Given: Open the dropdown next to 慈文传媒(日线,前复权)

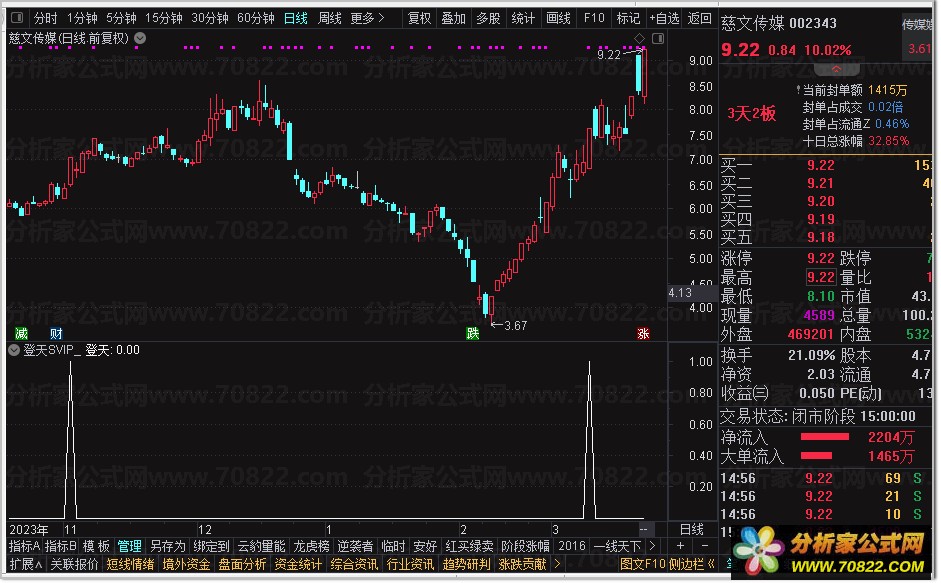Looking at the screenshot, I should [x=140, y=38].
